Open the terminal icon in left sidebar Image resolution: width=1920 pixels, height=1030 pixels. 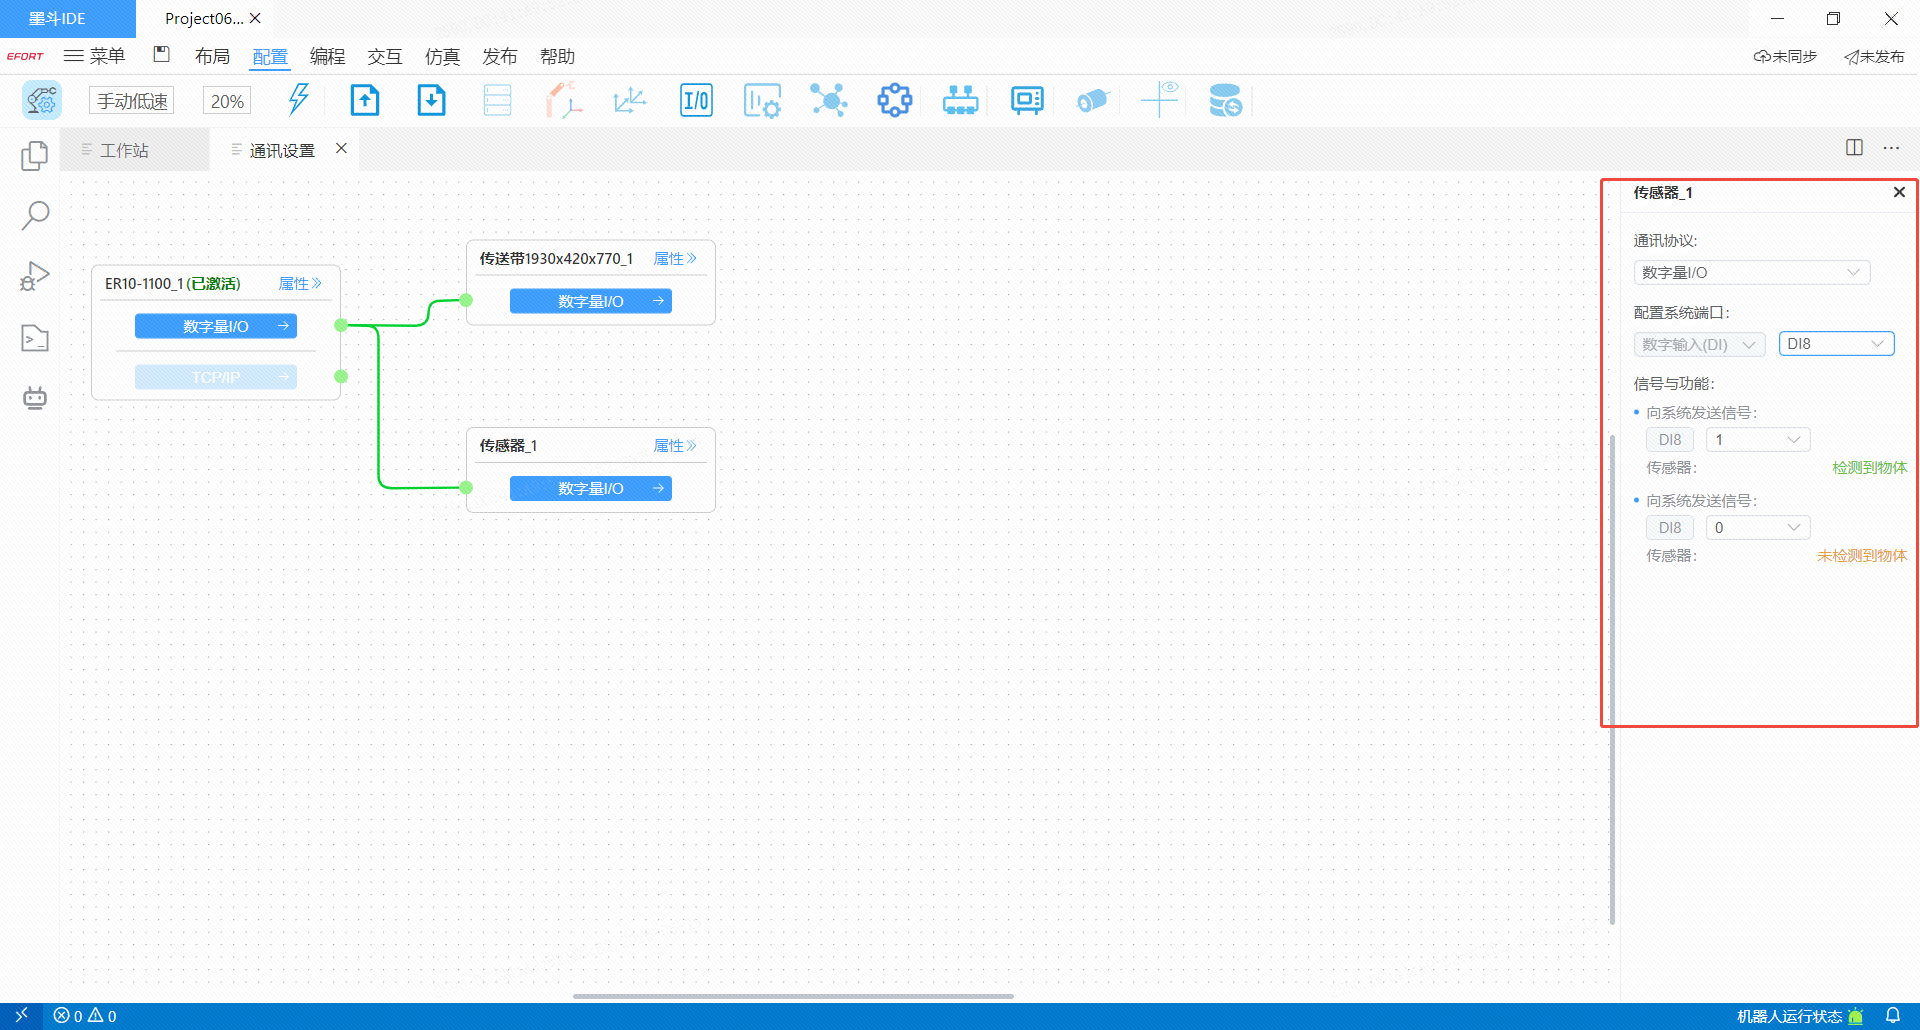coord(35,338)
